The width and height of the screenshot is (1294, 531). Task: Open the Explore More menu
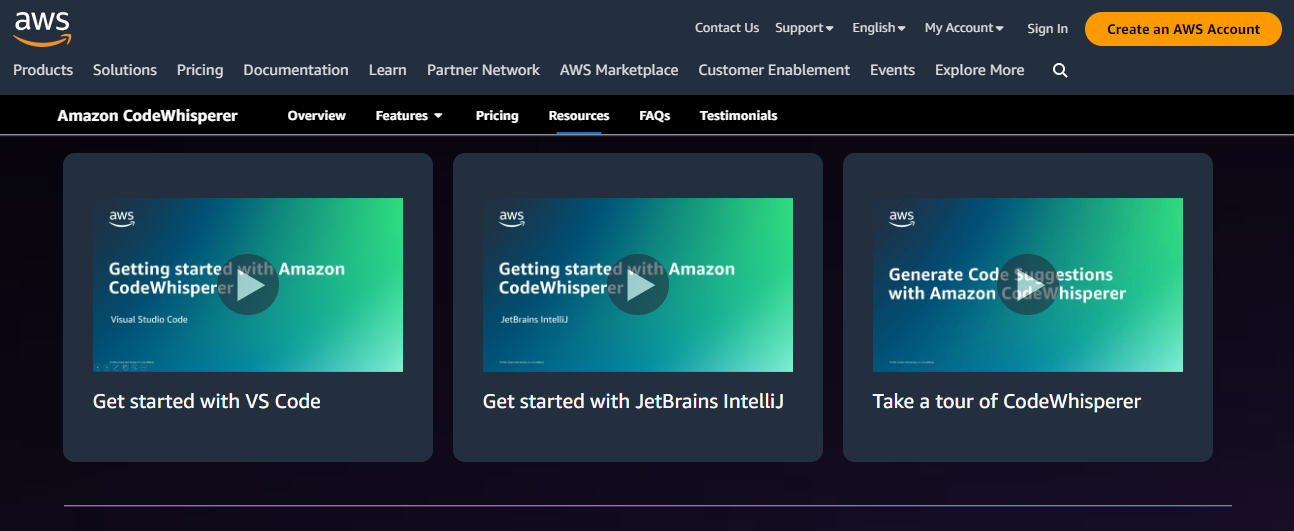979,70
